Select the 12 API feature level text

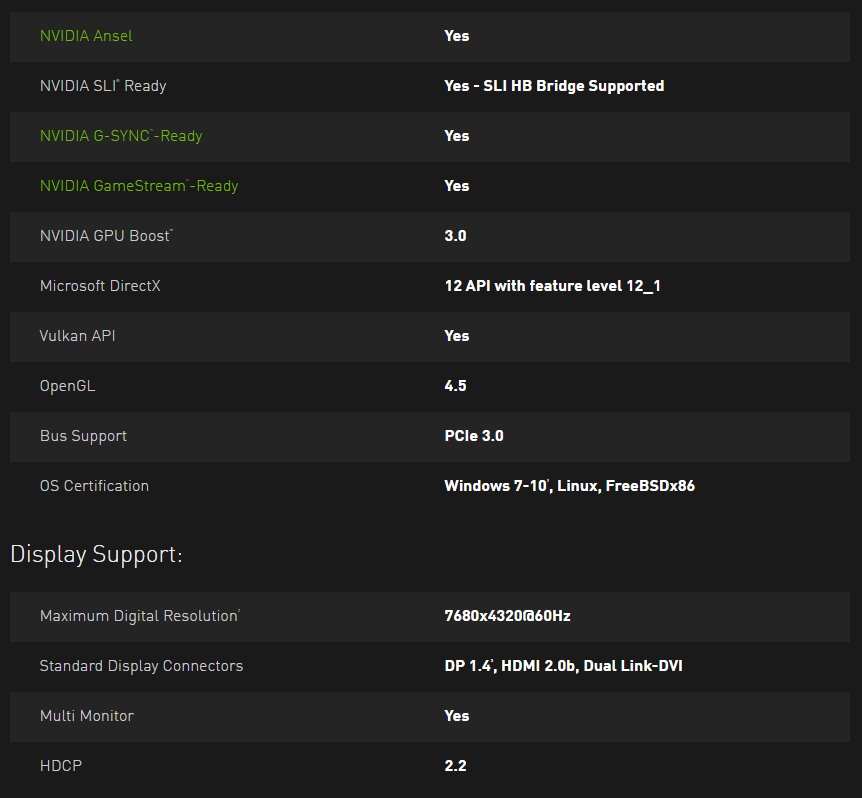click(x=552, y=286)
